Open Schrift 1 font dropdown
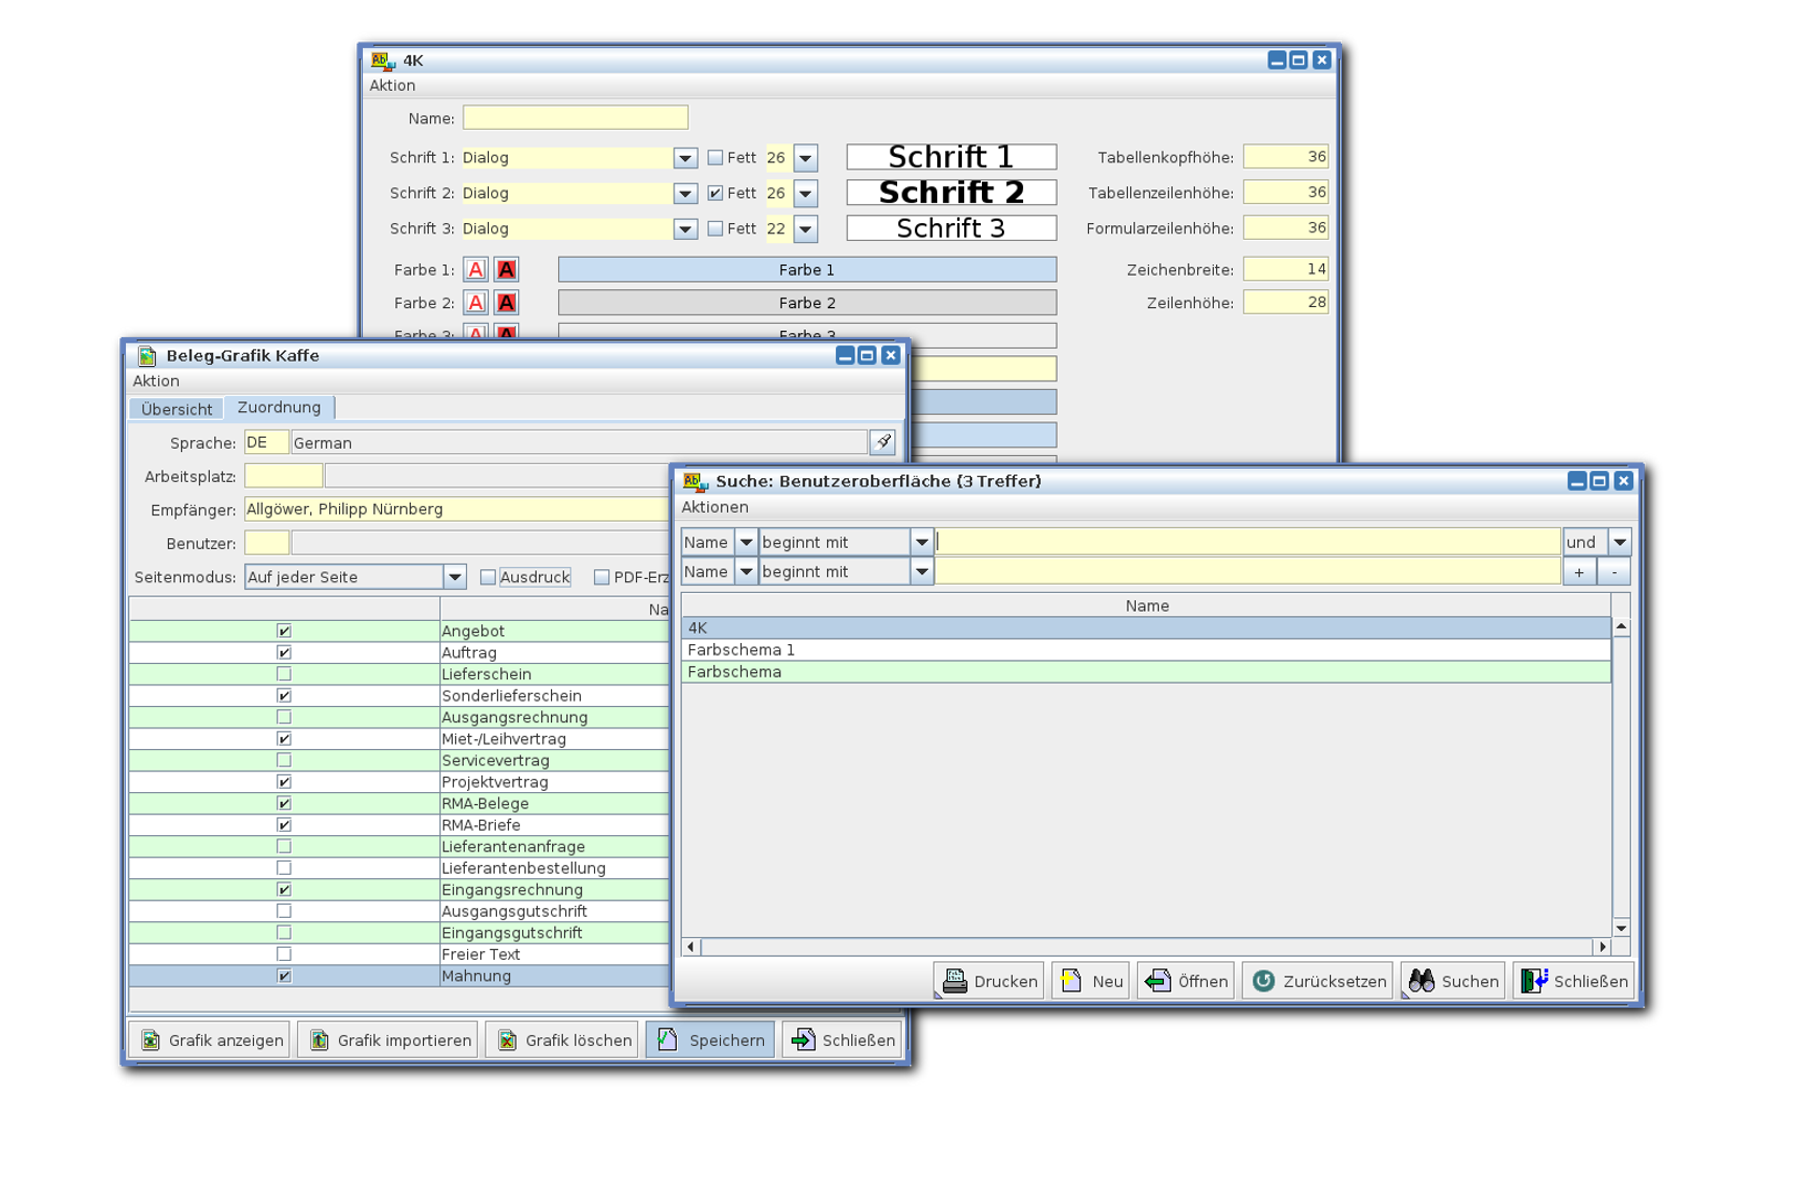 pos(685,158)
